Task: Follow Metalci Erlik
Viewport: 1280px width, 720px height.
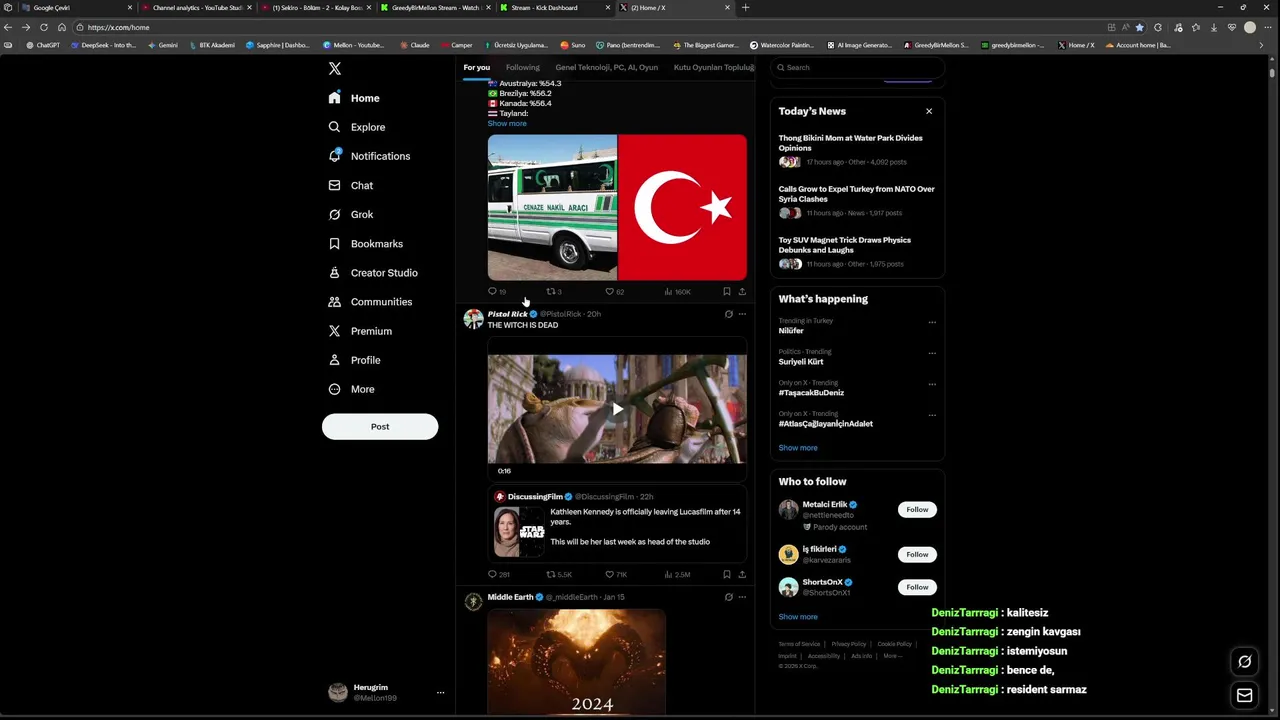Action: click(917, 510)
